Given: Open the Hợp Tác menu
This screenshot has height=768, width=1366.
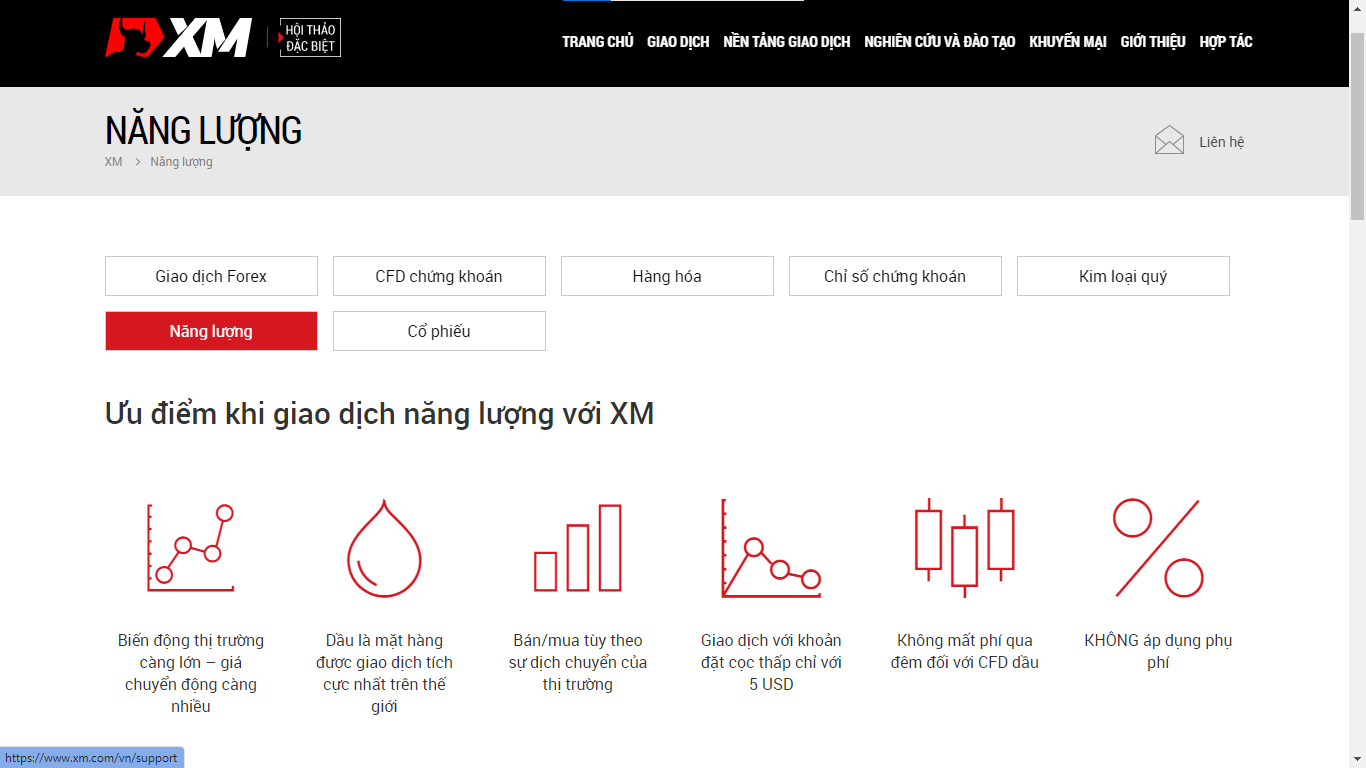Looking at the screenshot, I should [x=1226, y=42].
